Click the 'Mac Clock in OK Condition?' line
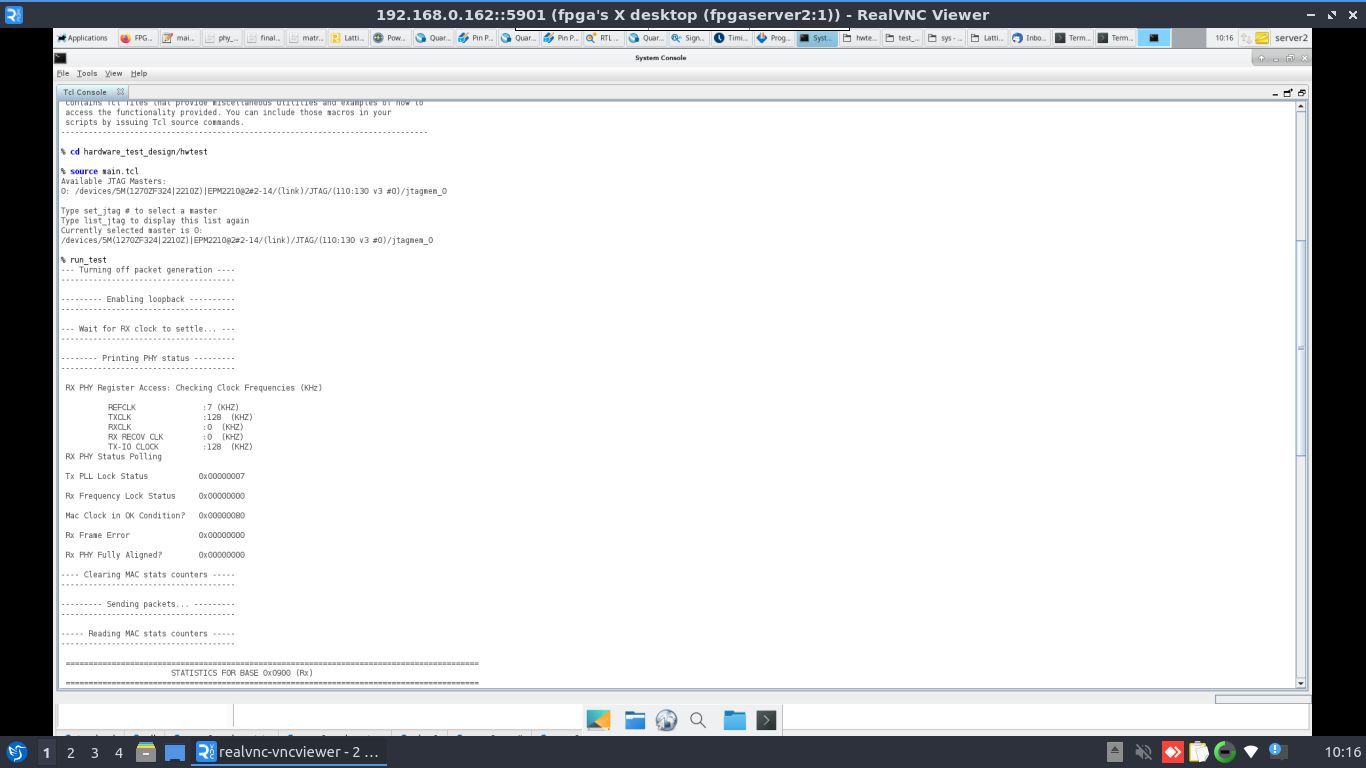 click(x=155, y=516)
